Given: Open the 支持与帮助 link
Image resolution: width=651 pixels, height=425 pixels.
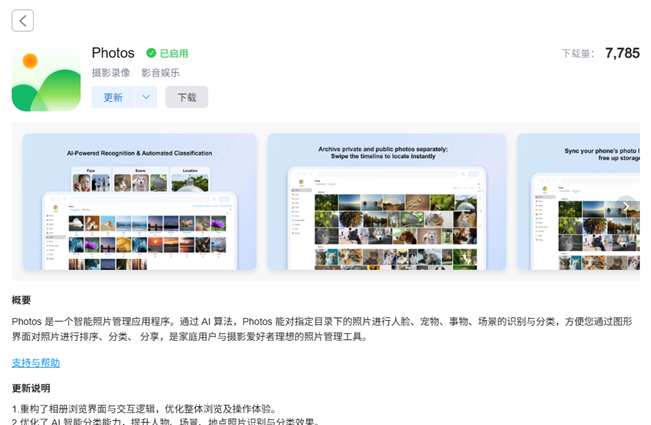Looking at the screenshot, I should click(x=36, y=363).
